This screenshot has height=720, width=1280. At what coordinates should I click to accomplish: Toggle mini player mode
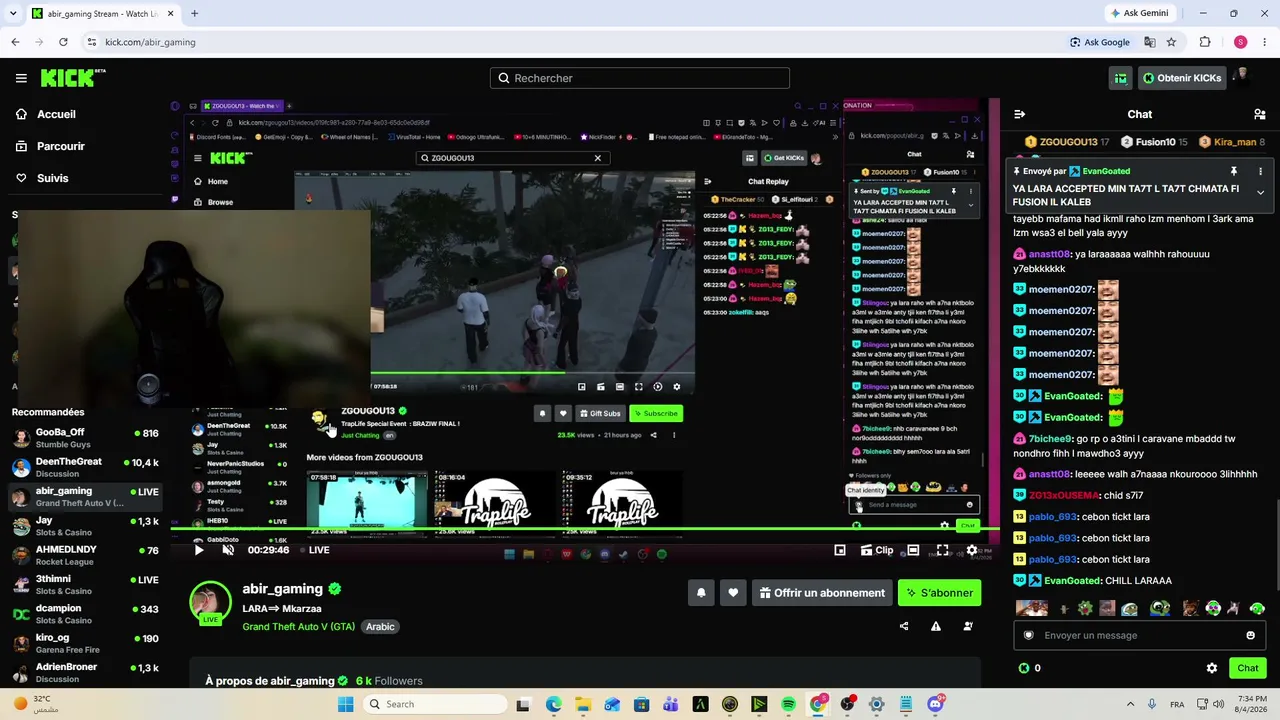point(840,550)
